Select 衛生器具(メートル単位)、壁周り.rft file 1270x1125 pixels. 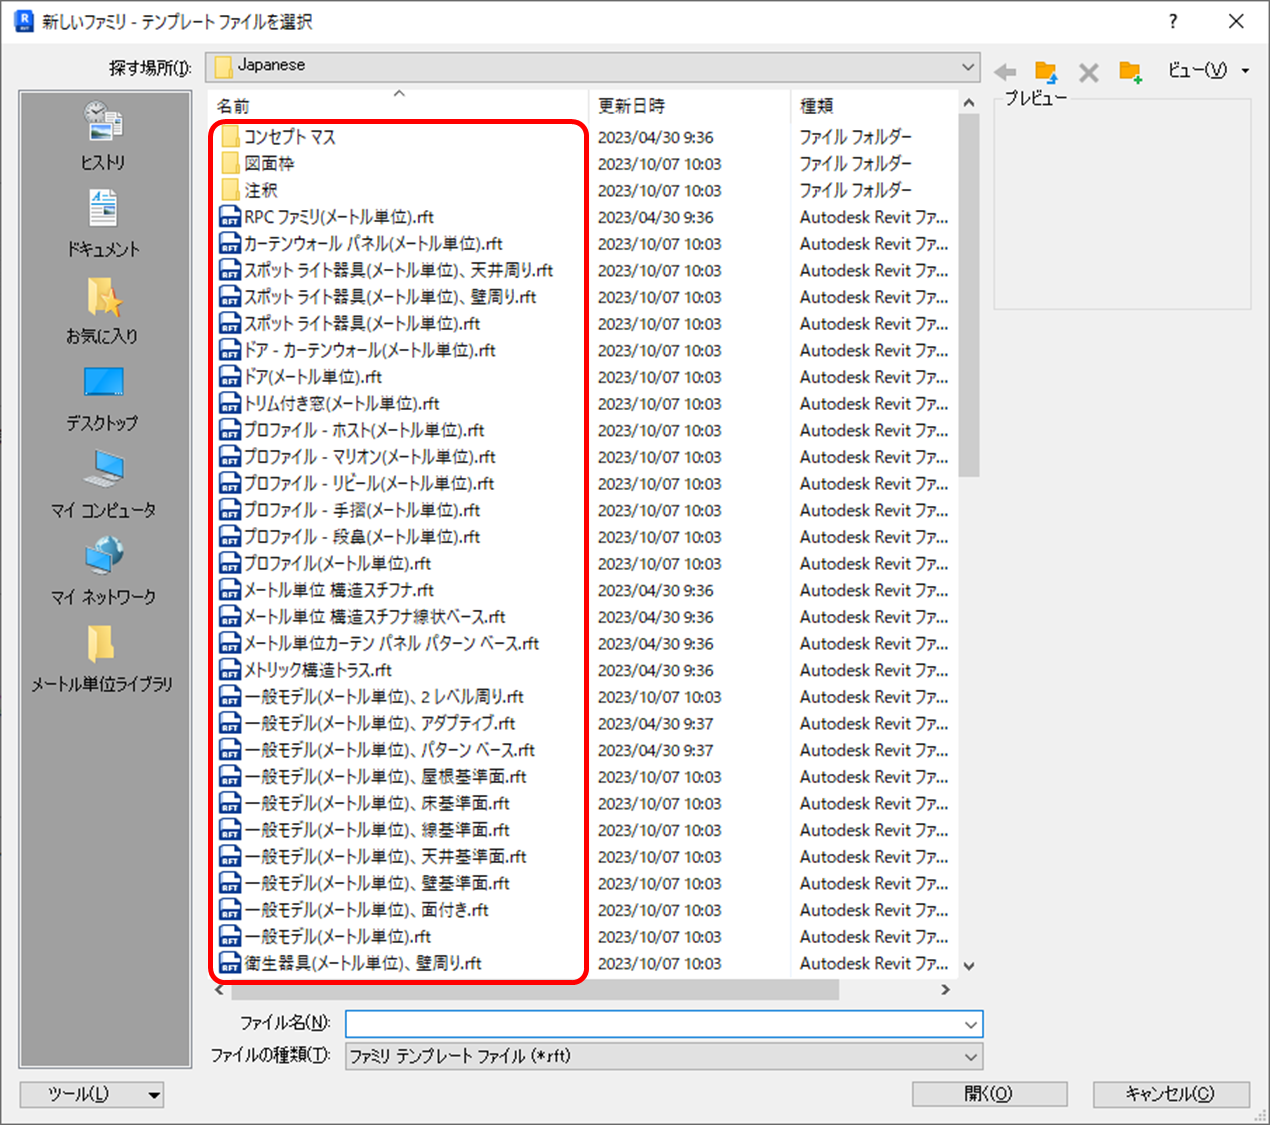pos(351,964)
